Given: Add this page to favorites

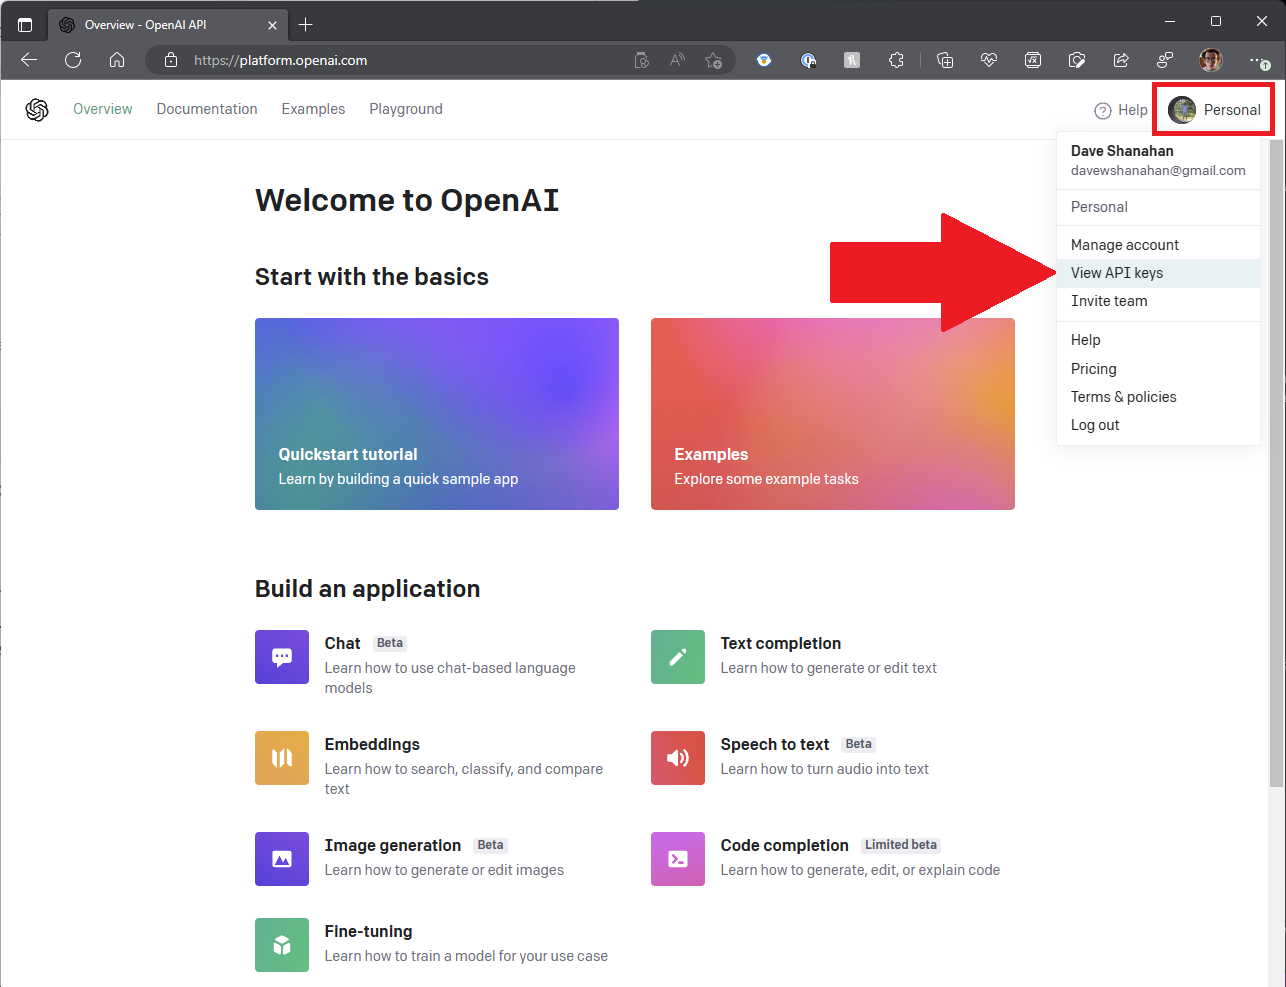Looking at the screenshot, I should (x=713, y=60).
